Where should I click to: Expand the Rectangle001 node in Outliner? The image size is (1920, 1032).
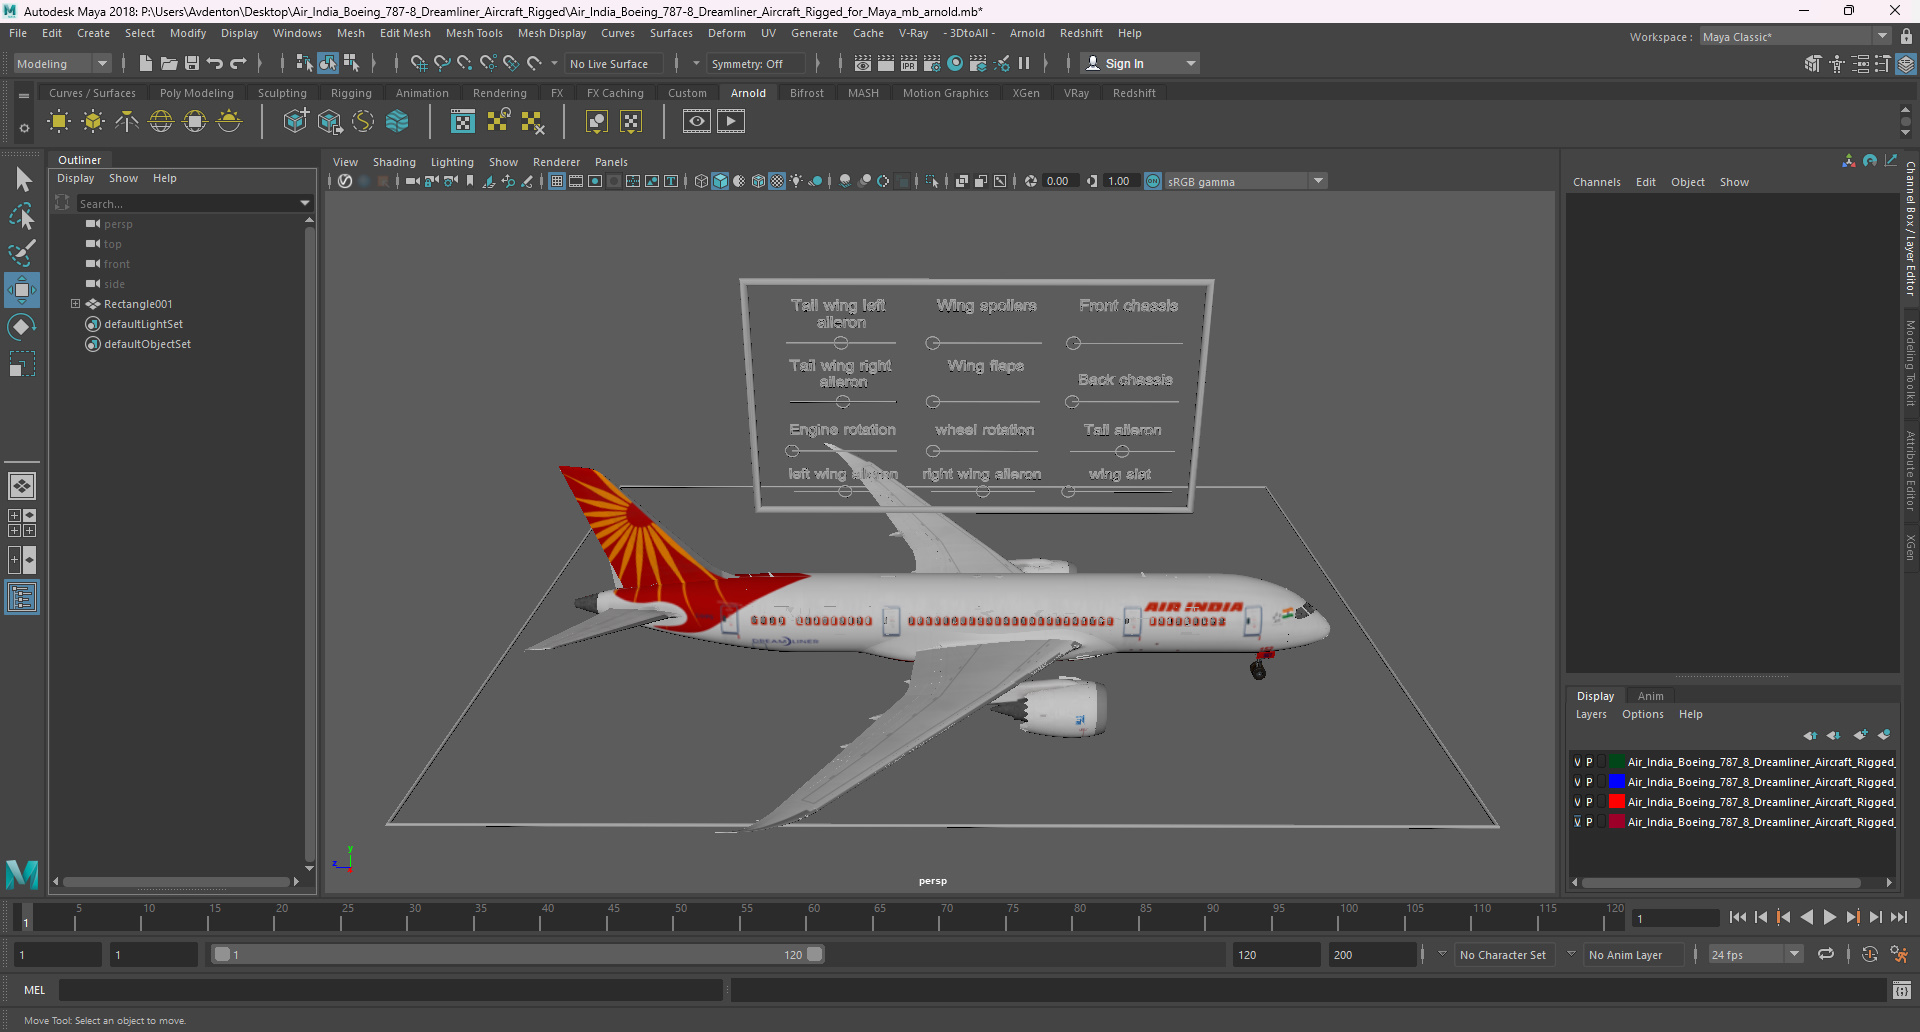coord(75,304)
